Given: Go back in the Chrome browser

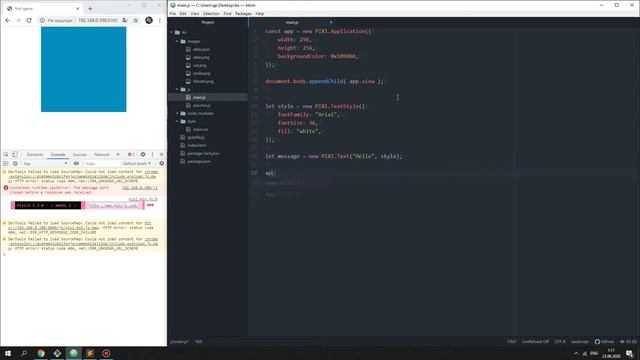Looking at the screenshot, I should coord(8,20).
